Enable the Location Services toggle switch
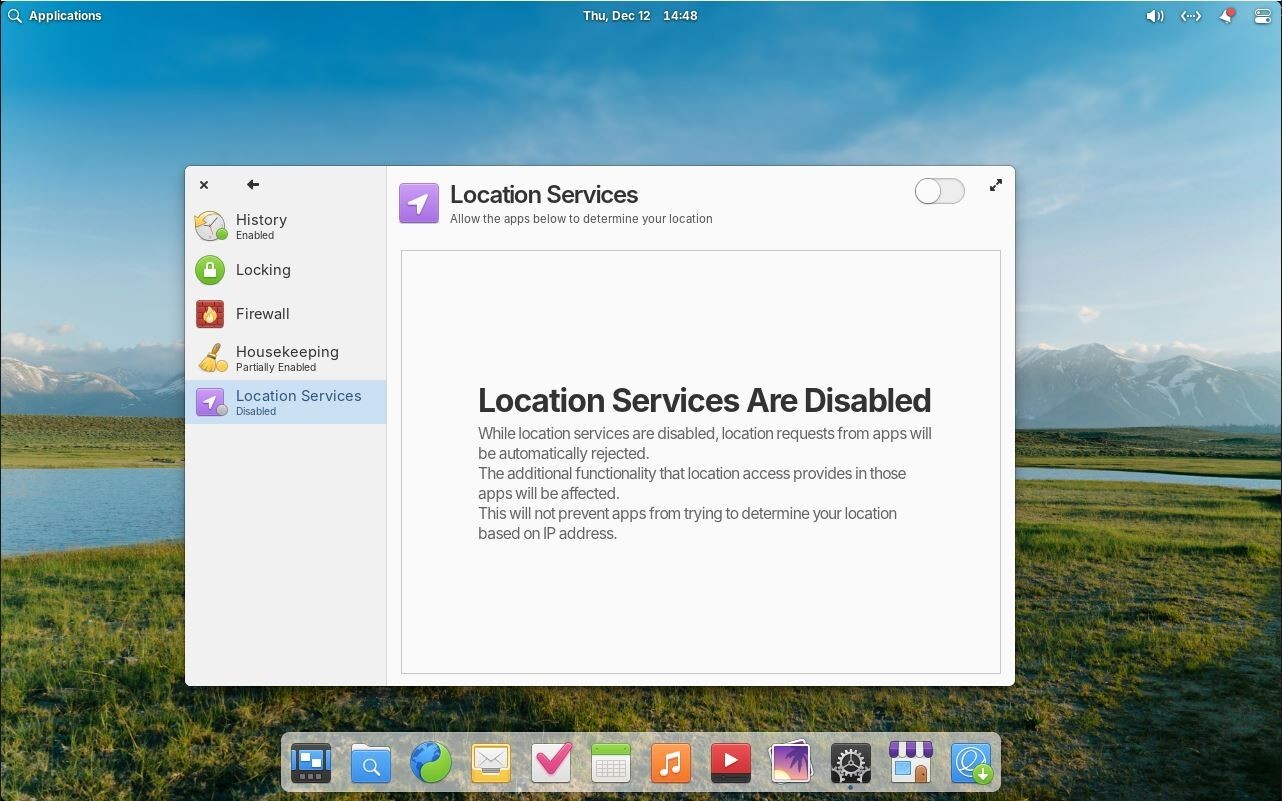The image size is (1282, 801). coord(939,191)
